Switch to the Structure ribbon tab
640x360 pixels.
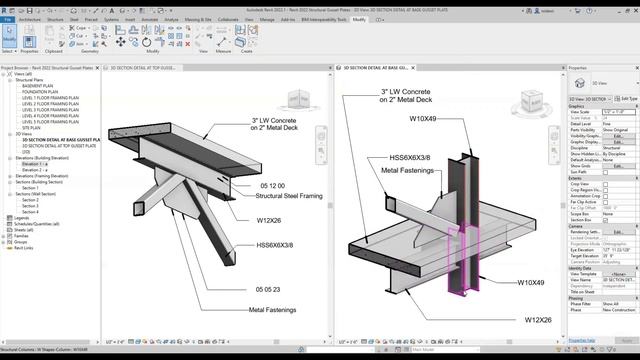(55, 20)
